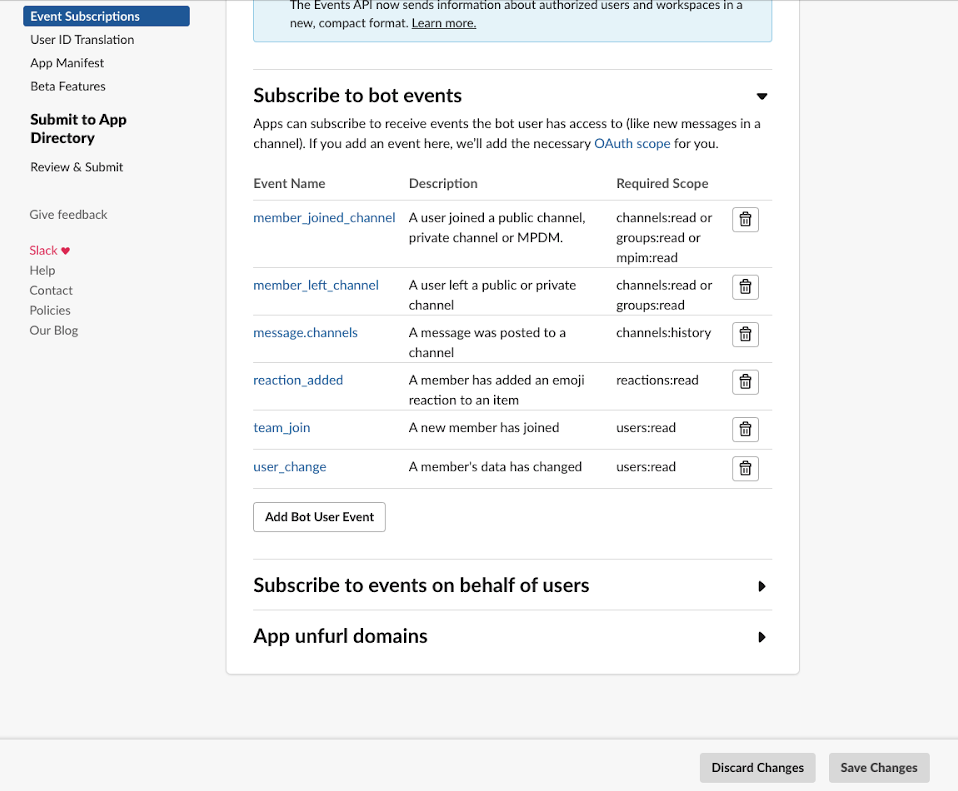The width and height of the screenshot is (958, 791).
Task: Click the Subscribe to bot events heading
Action: pos(357,96)
